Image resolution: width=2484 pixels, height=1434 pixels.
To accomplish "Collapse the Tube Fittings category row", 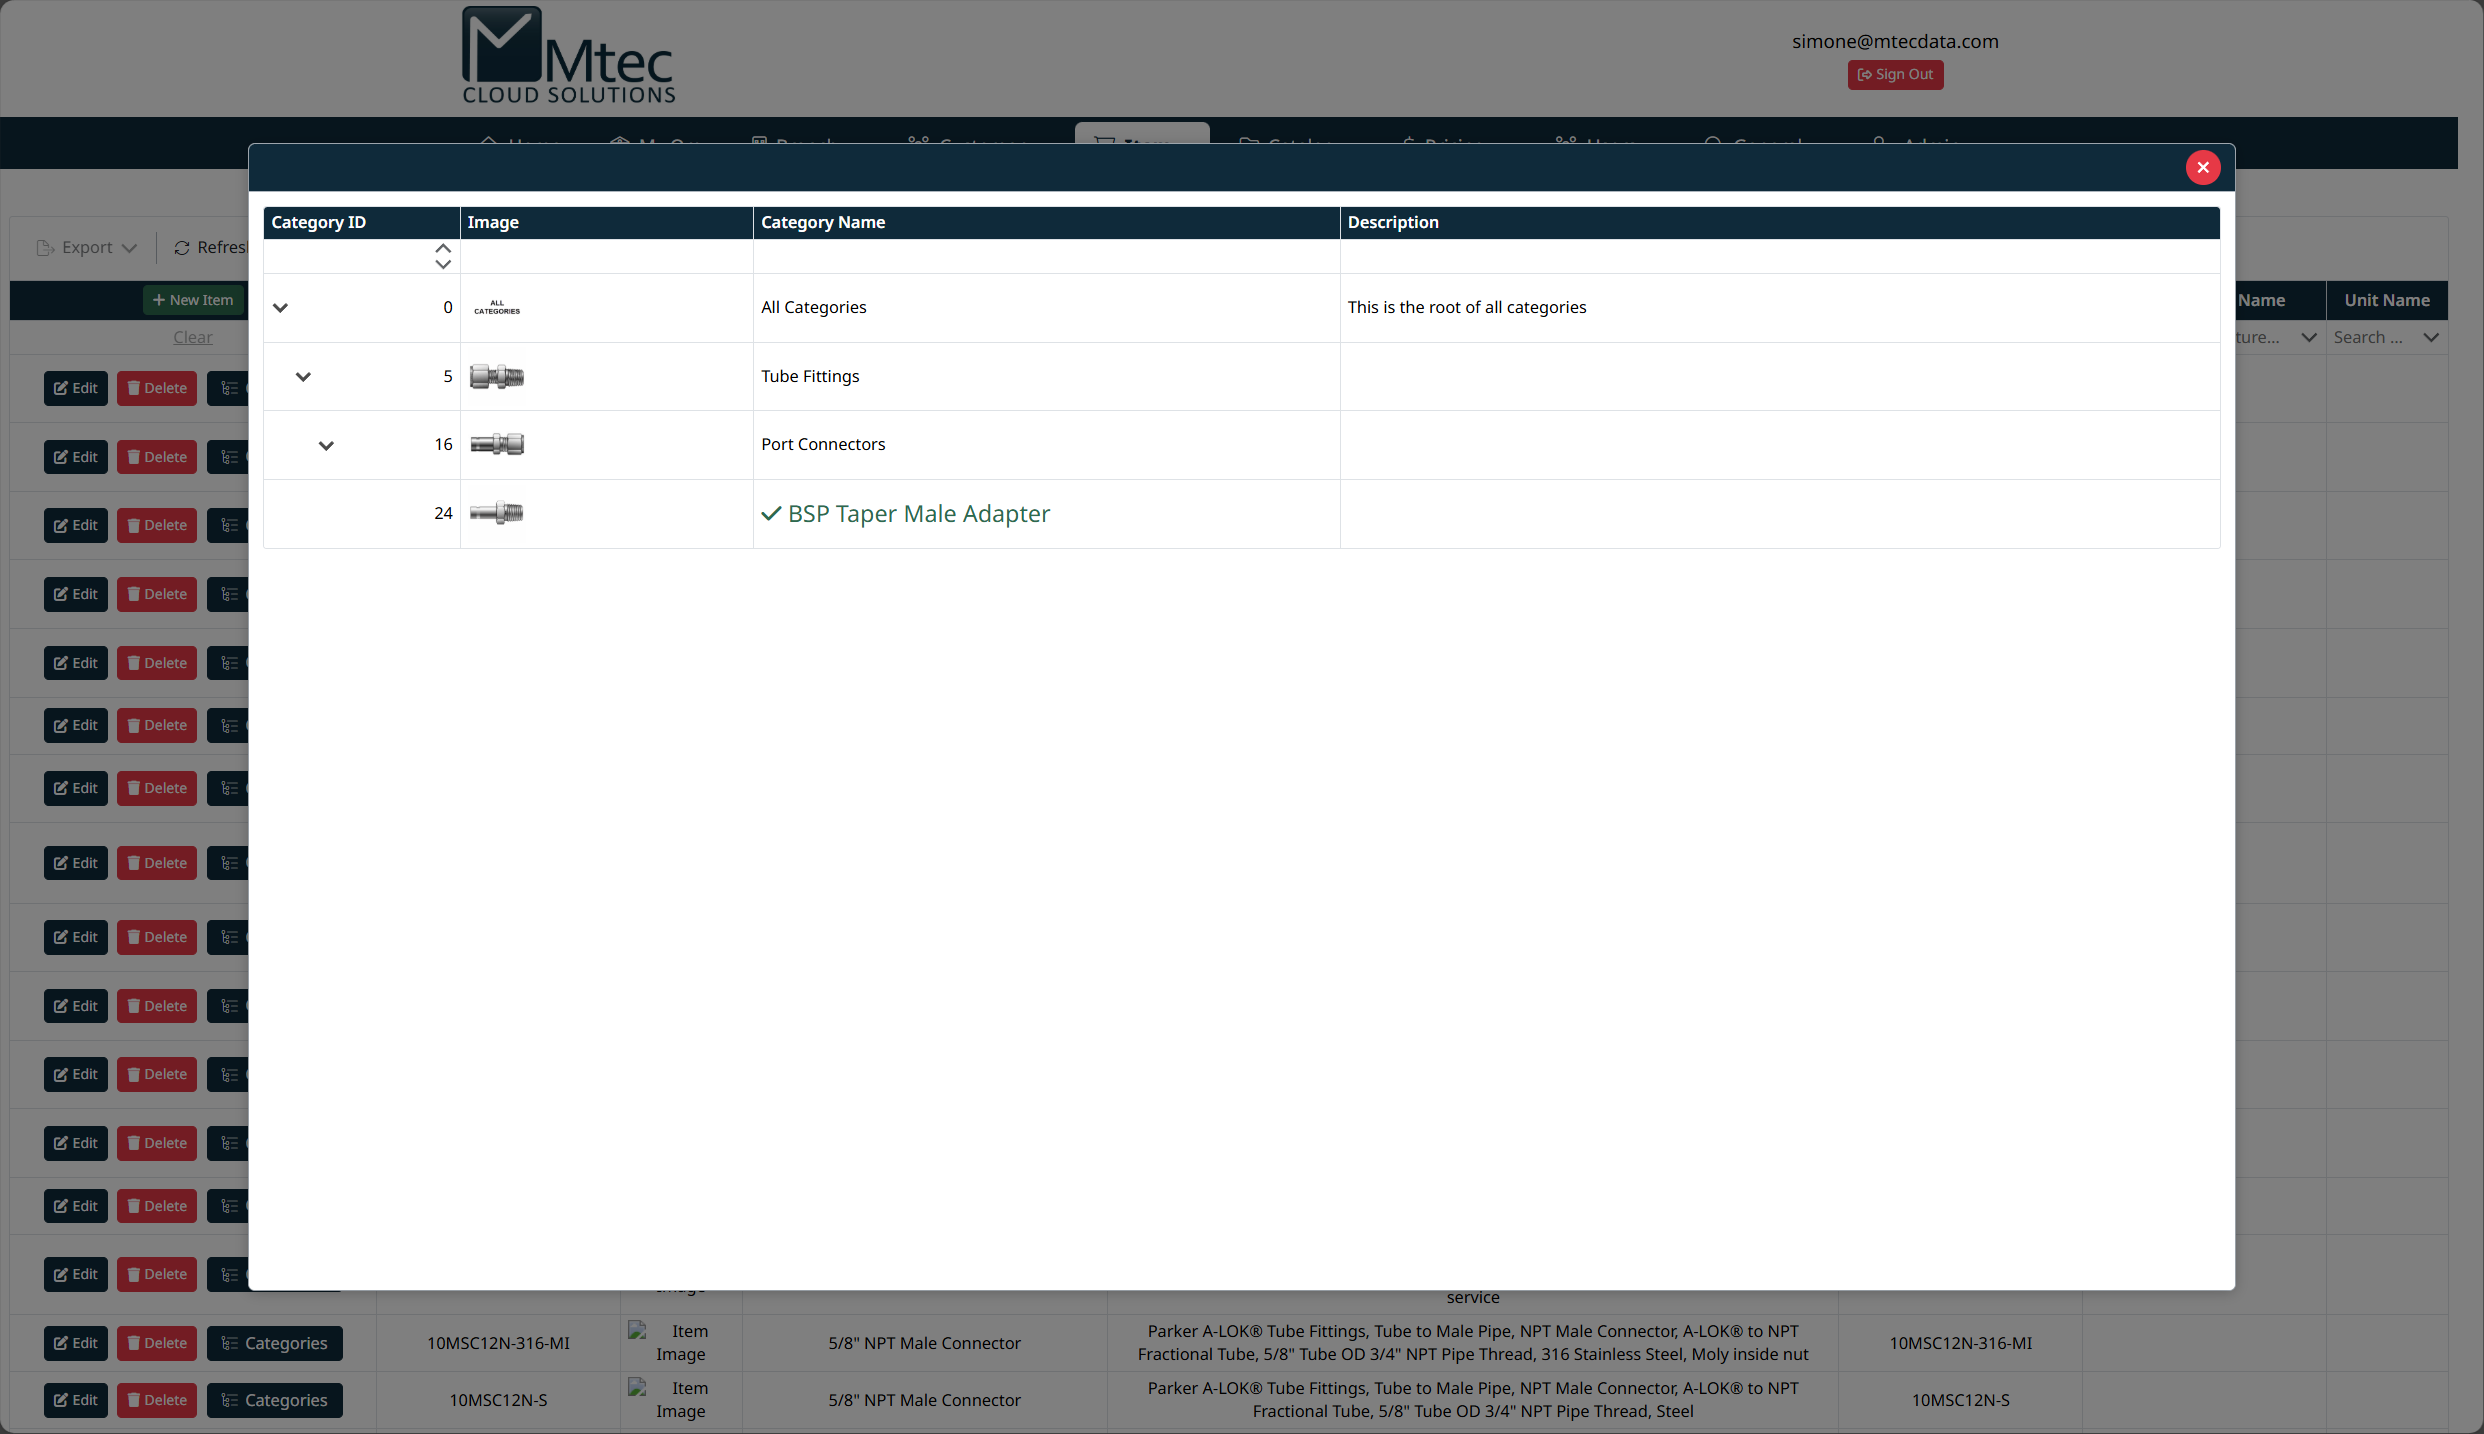I will coord(303,377).
